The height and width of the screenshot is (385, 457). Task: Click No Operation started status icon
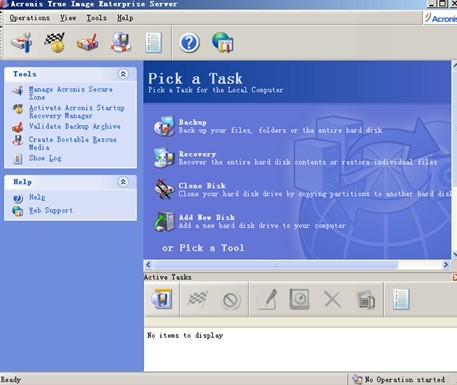coord(357,379)
